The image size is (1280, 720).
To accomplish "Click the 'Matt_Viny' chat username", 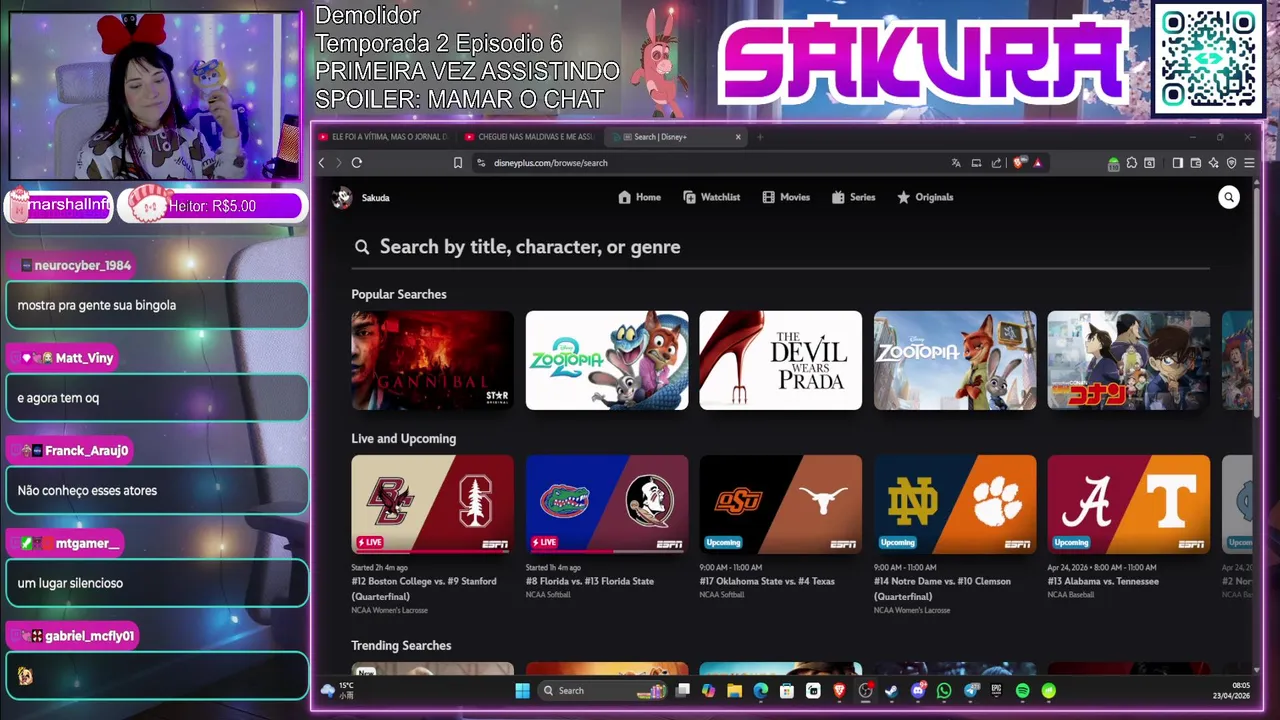I will tap(84, 358).
